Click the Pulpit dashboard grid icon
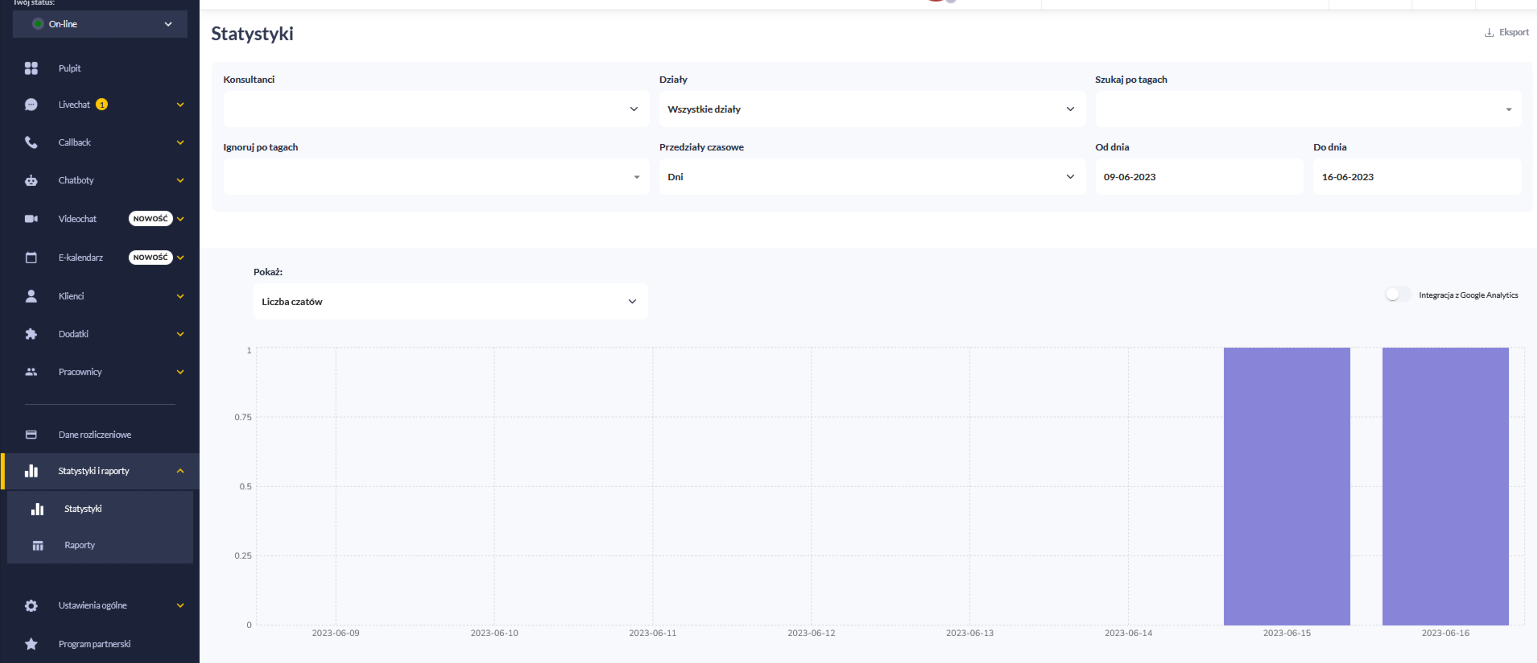 (31, 68)
